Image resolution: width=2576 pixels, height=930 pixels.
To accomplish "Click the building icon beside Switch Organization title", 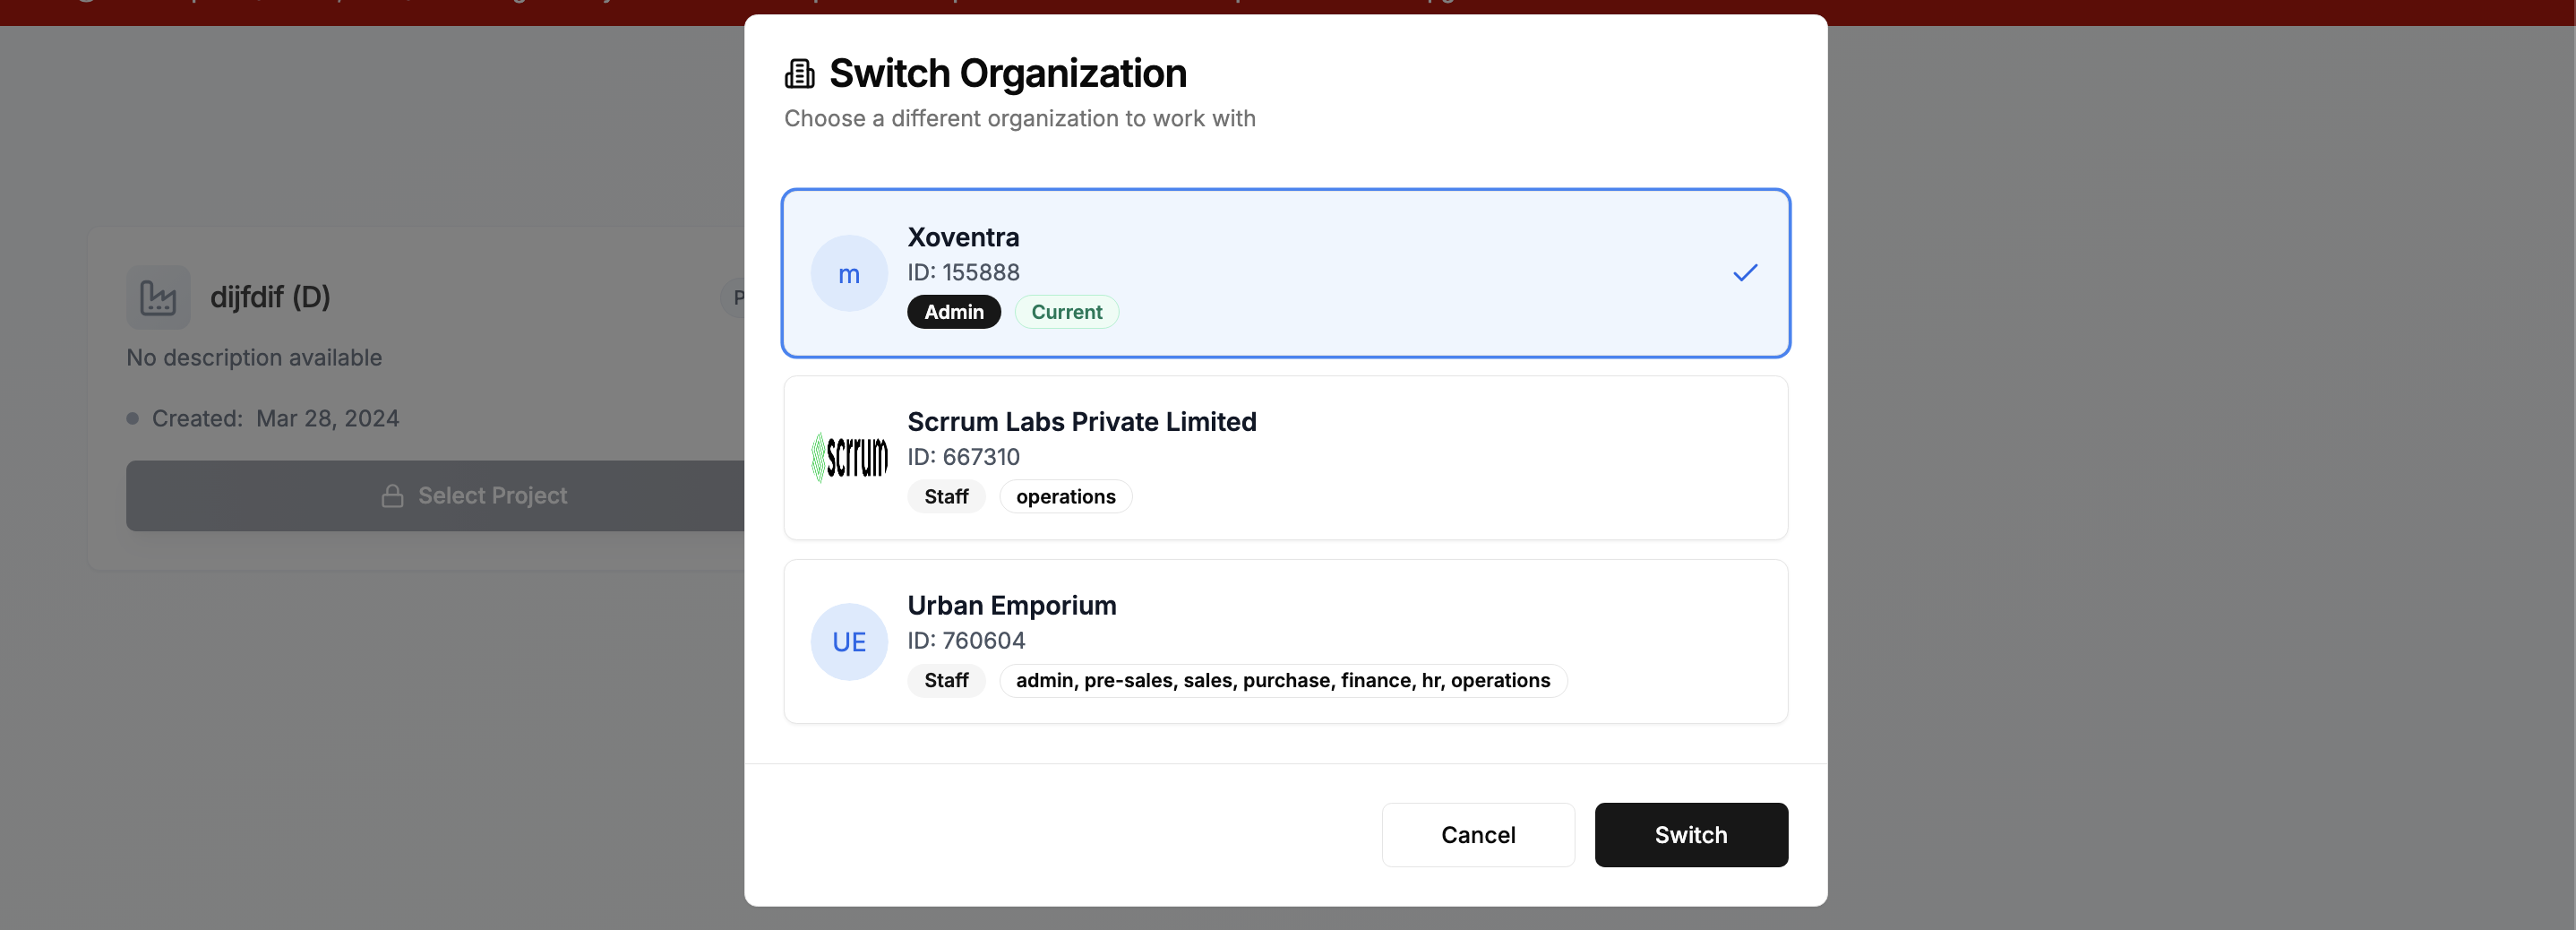I will 799,71.
